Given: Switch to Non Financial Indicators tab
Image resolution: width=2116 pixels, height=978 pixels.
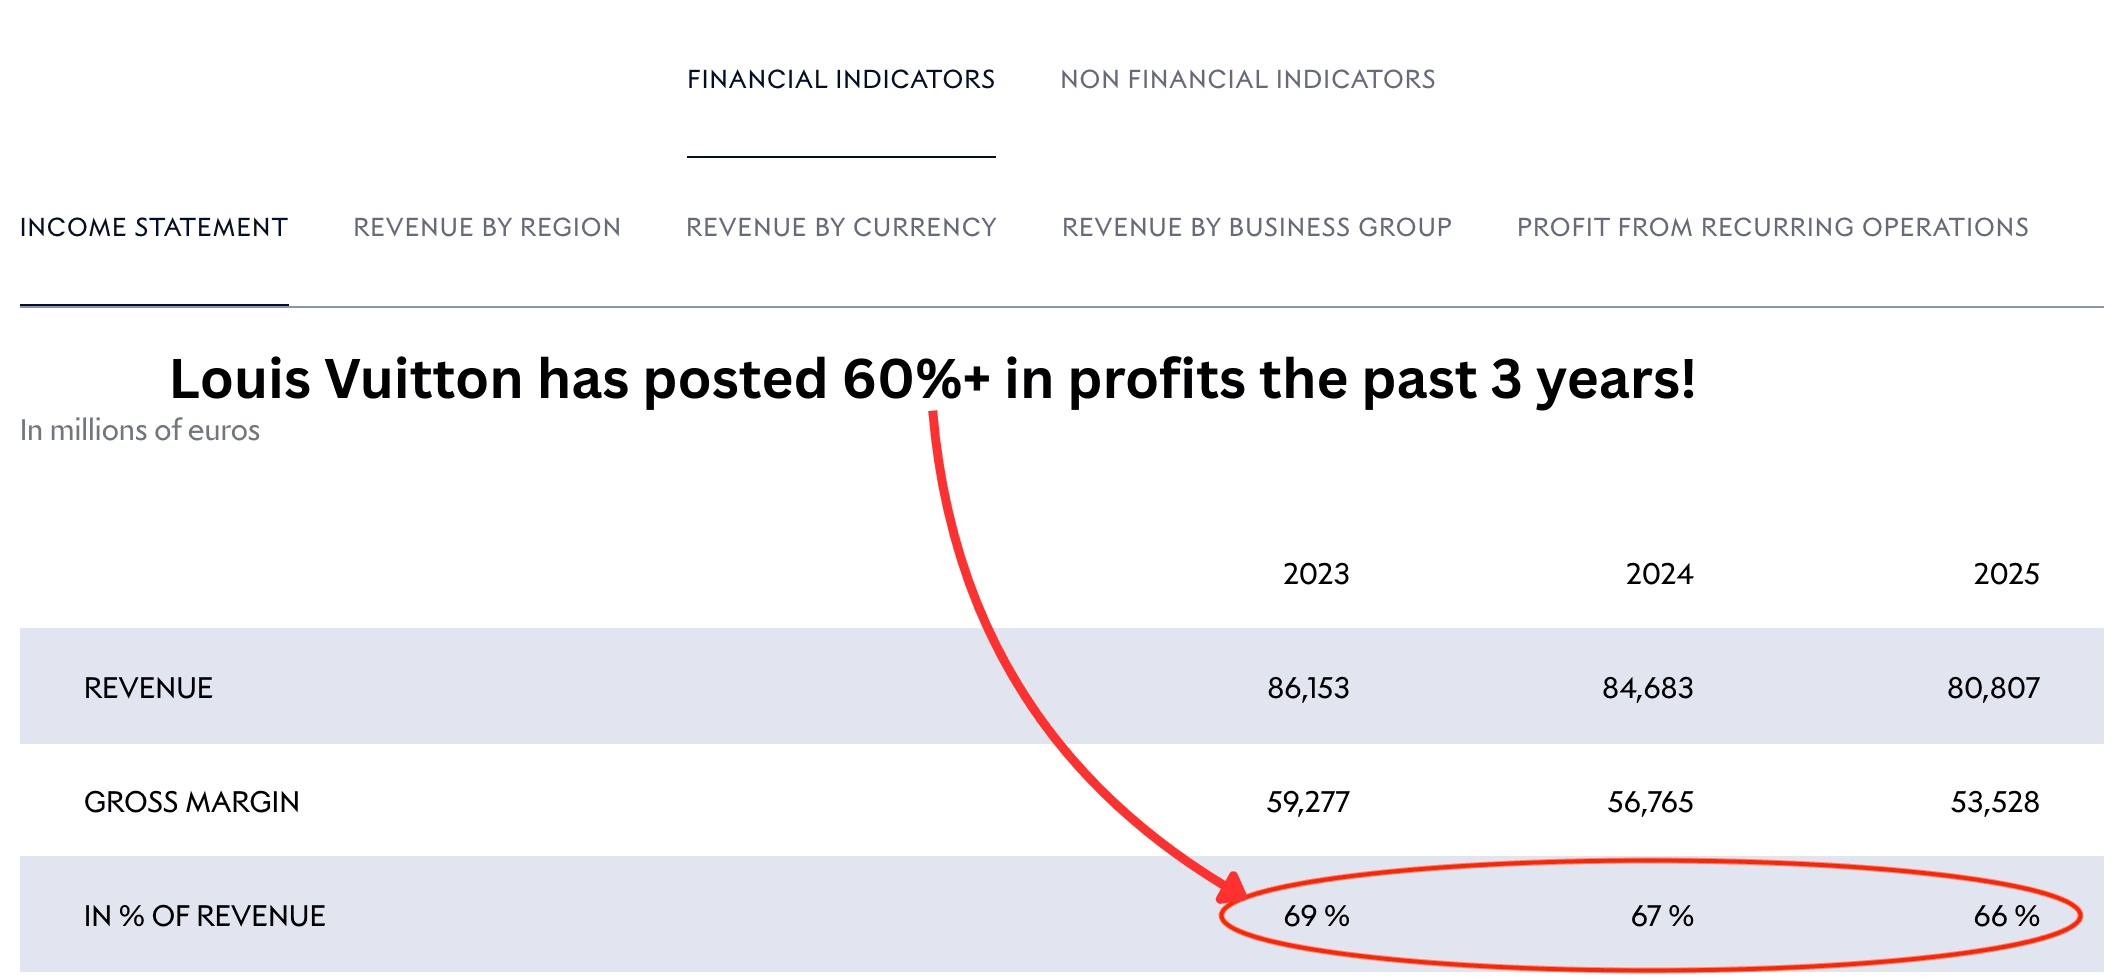Looking at the screenshot, I should click(1247, 80).
